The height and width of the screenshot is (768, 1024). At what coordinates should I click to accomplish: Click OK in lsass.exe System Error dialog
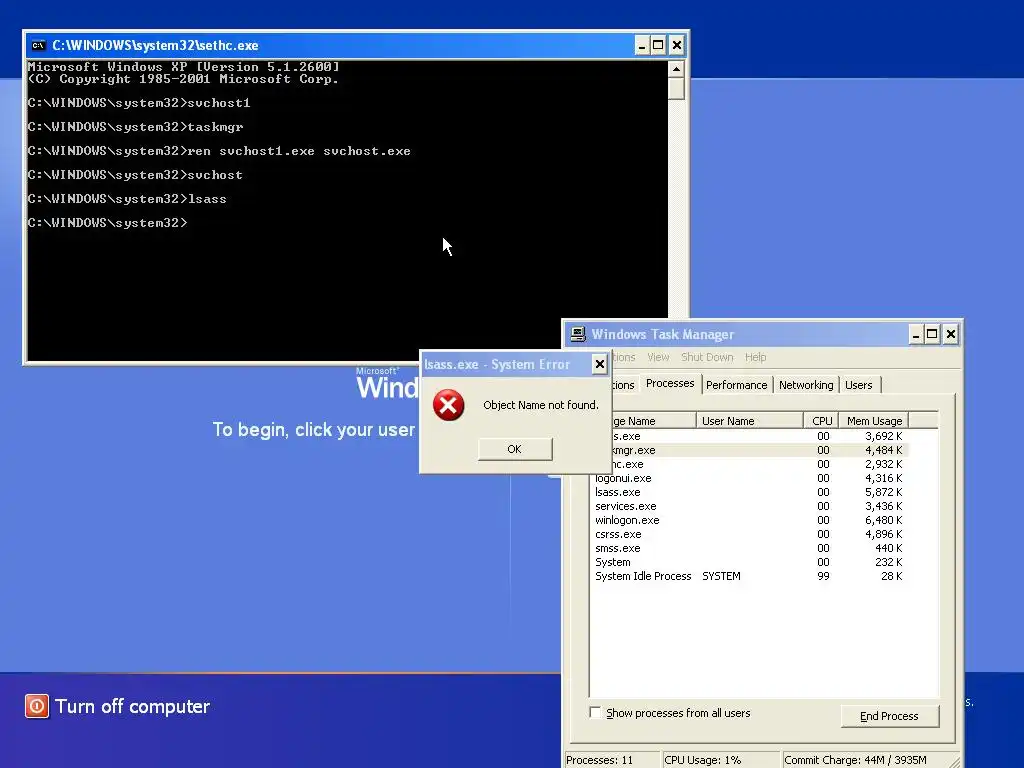(x=515, y=449)
